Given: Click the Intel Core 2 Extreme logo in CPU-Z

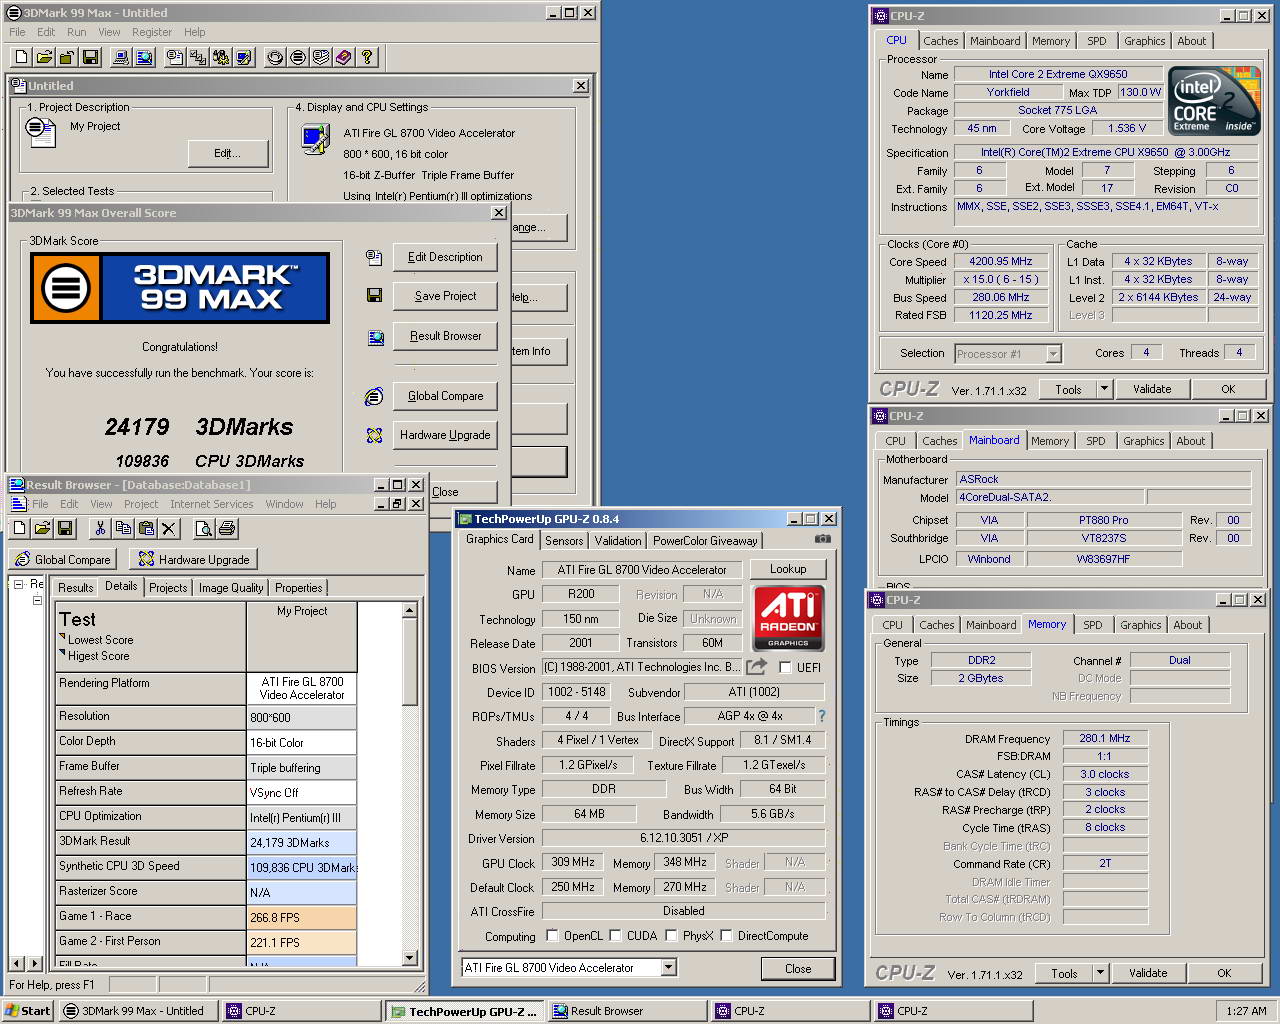Looking at the screenshot, I should [x=1214, y=101].
